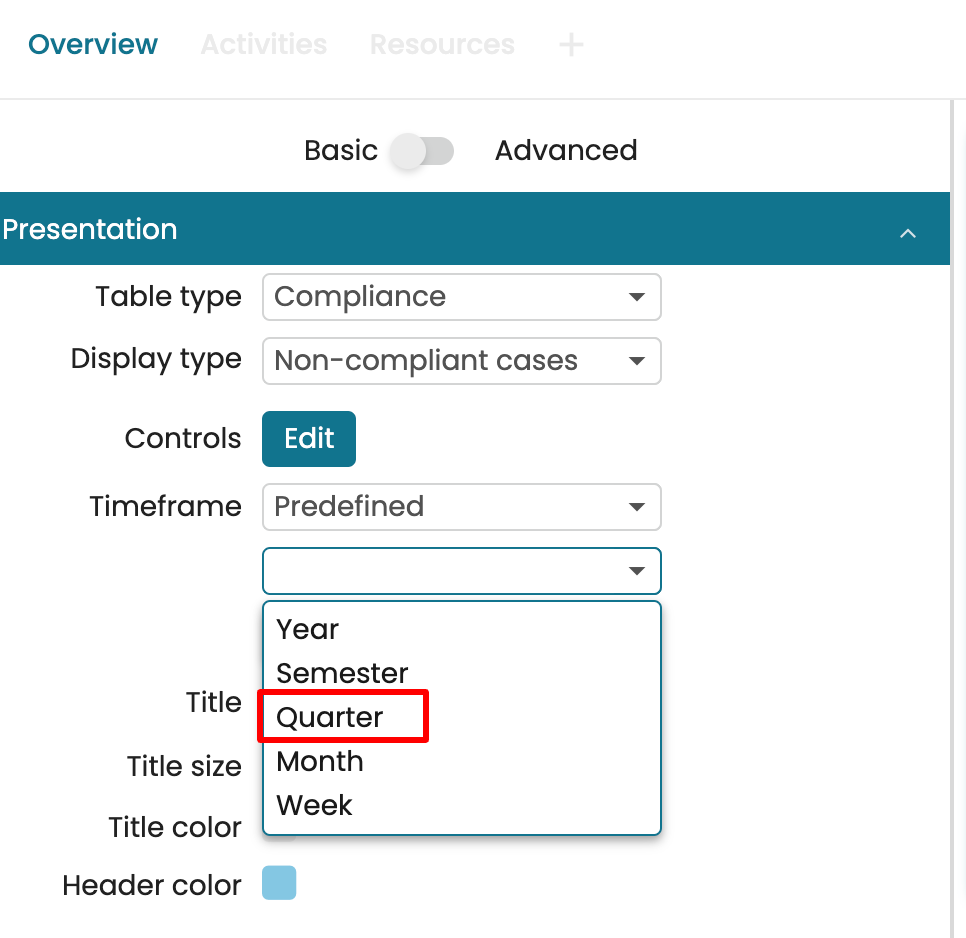
Task: Open the Display type dropdown
Action: [461, 360]
